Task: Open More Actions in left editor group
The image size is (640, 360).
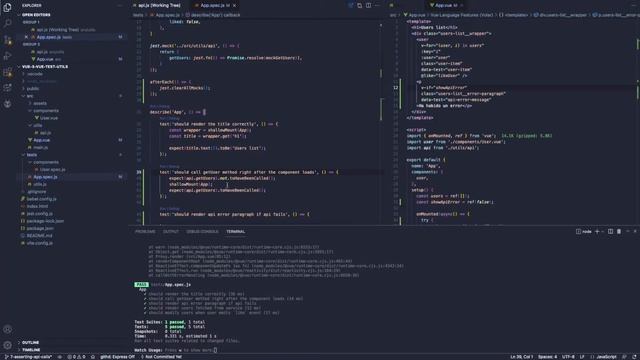Action: (377, 5)
